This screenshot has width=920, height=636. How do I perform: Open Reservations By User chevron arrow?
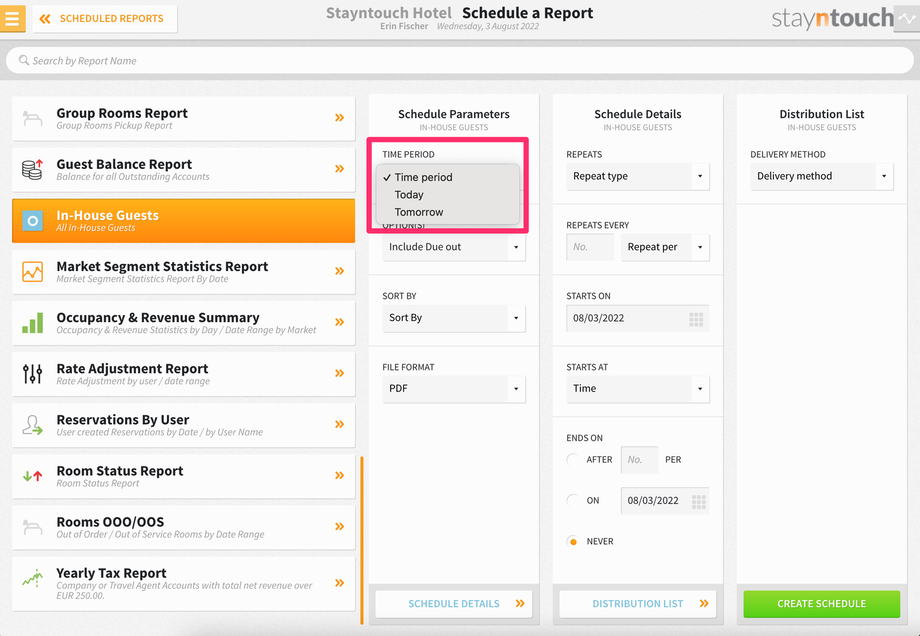coord(339,424)
